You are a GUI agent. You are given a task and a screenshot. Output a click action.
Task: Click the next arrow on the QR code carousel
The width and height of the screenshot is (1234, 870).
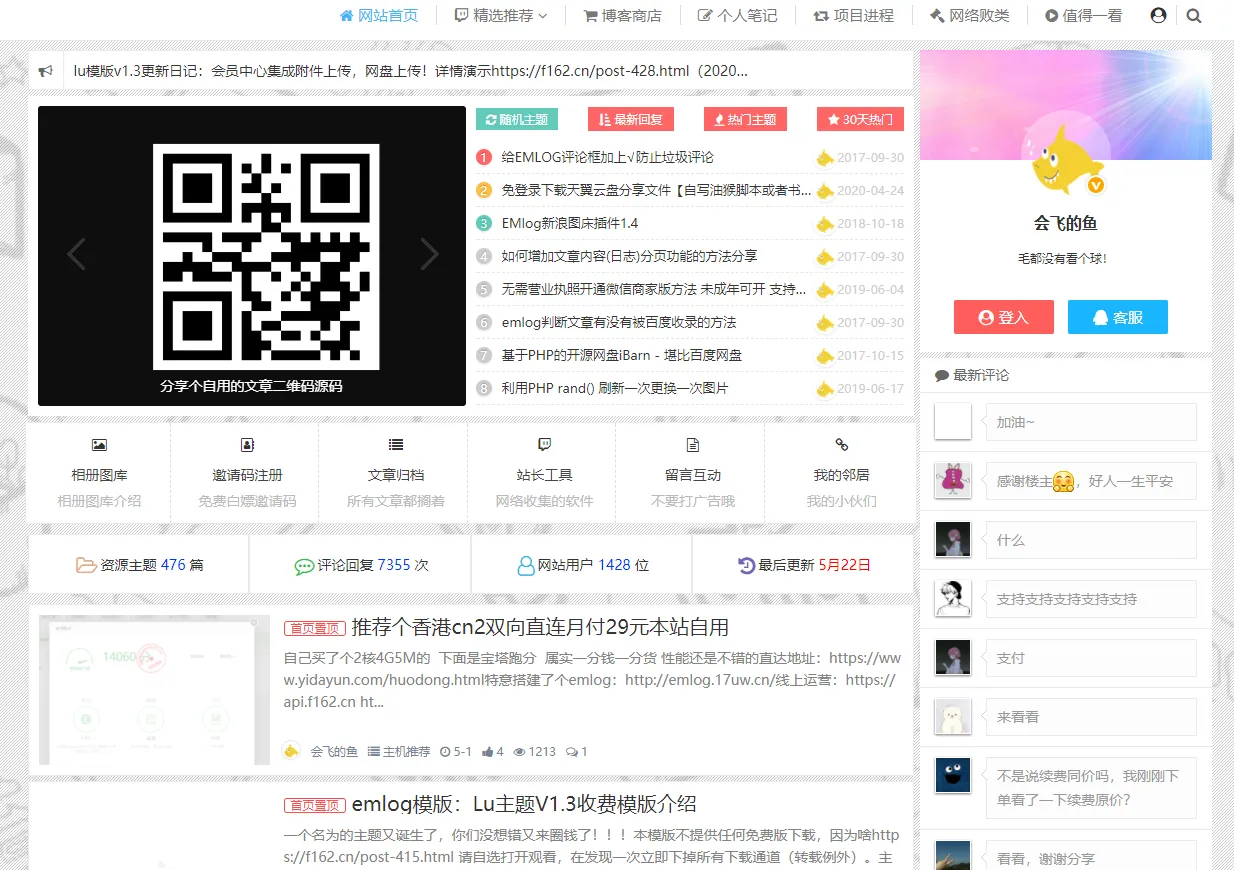pyautogui.click(x=430, y=255)
